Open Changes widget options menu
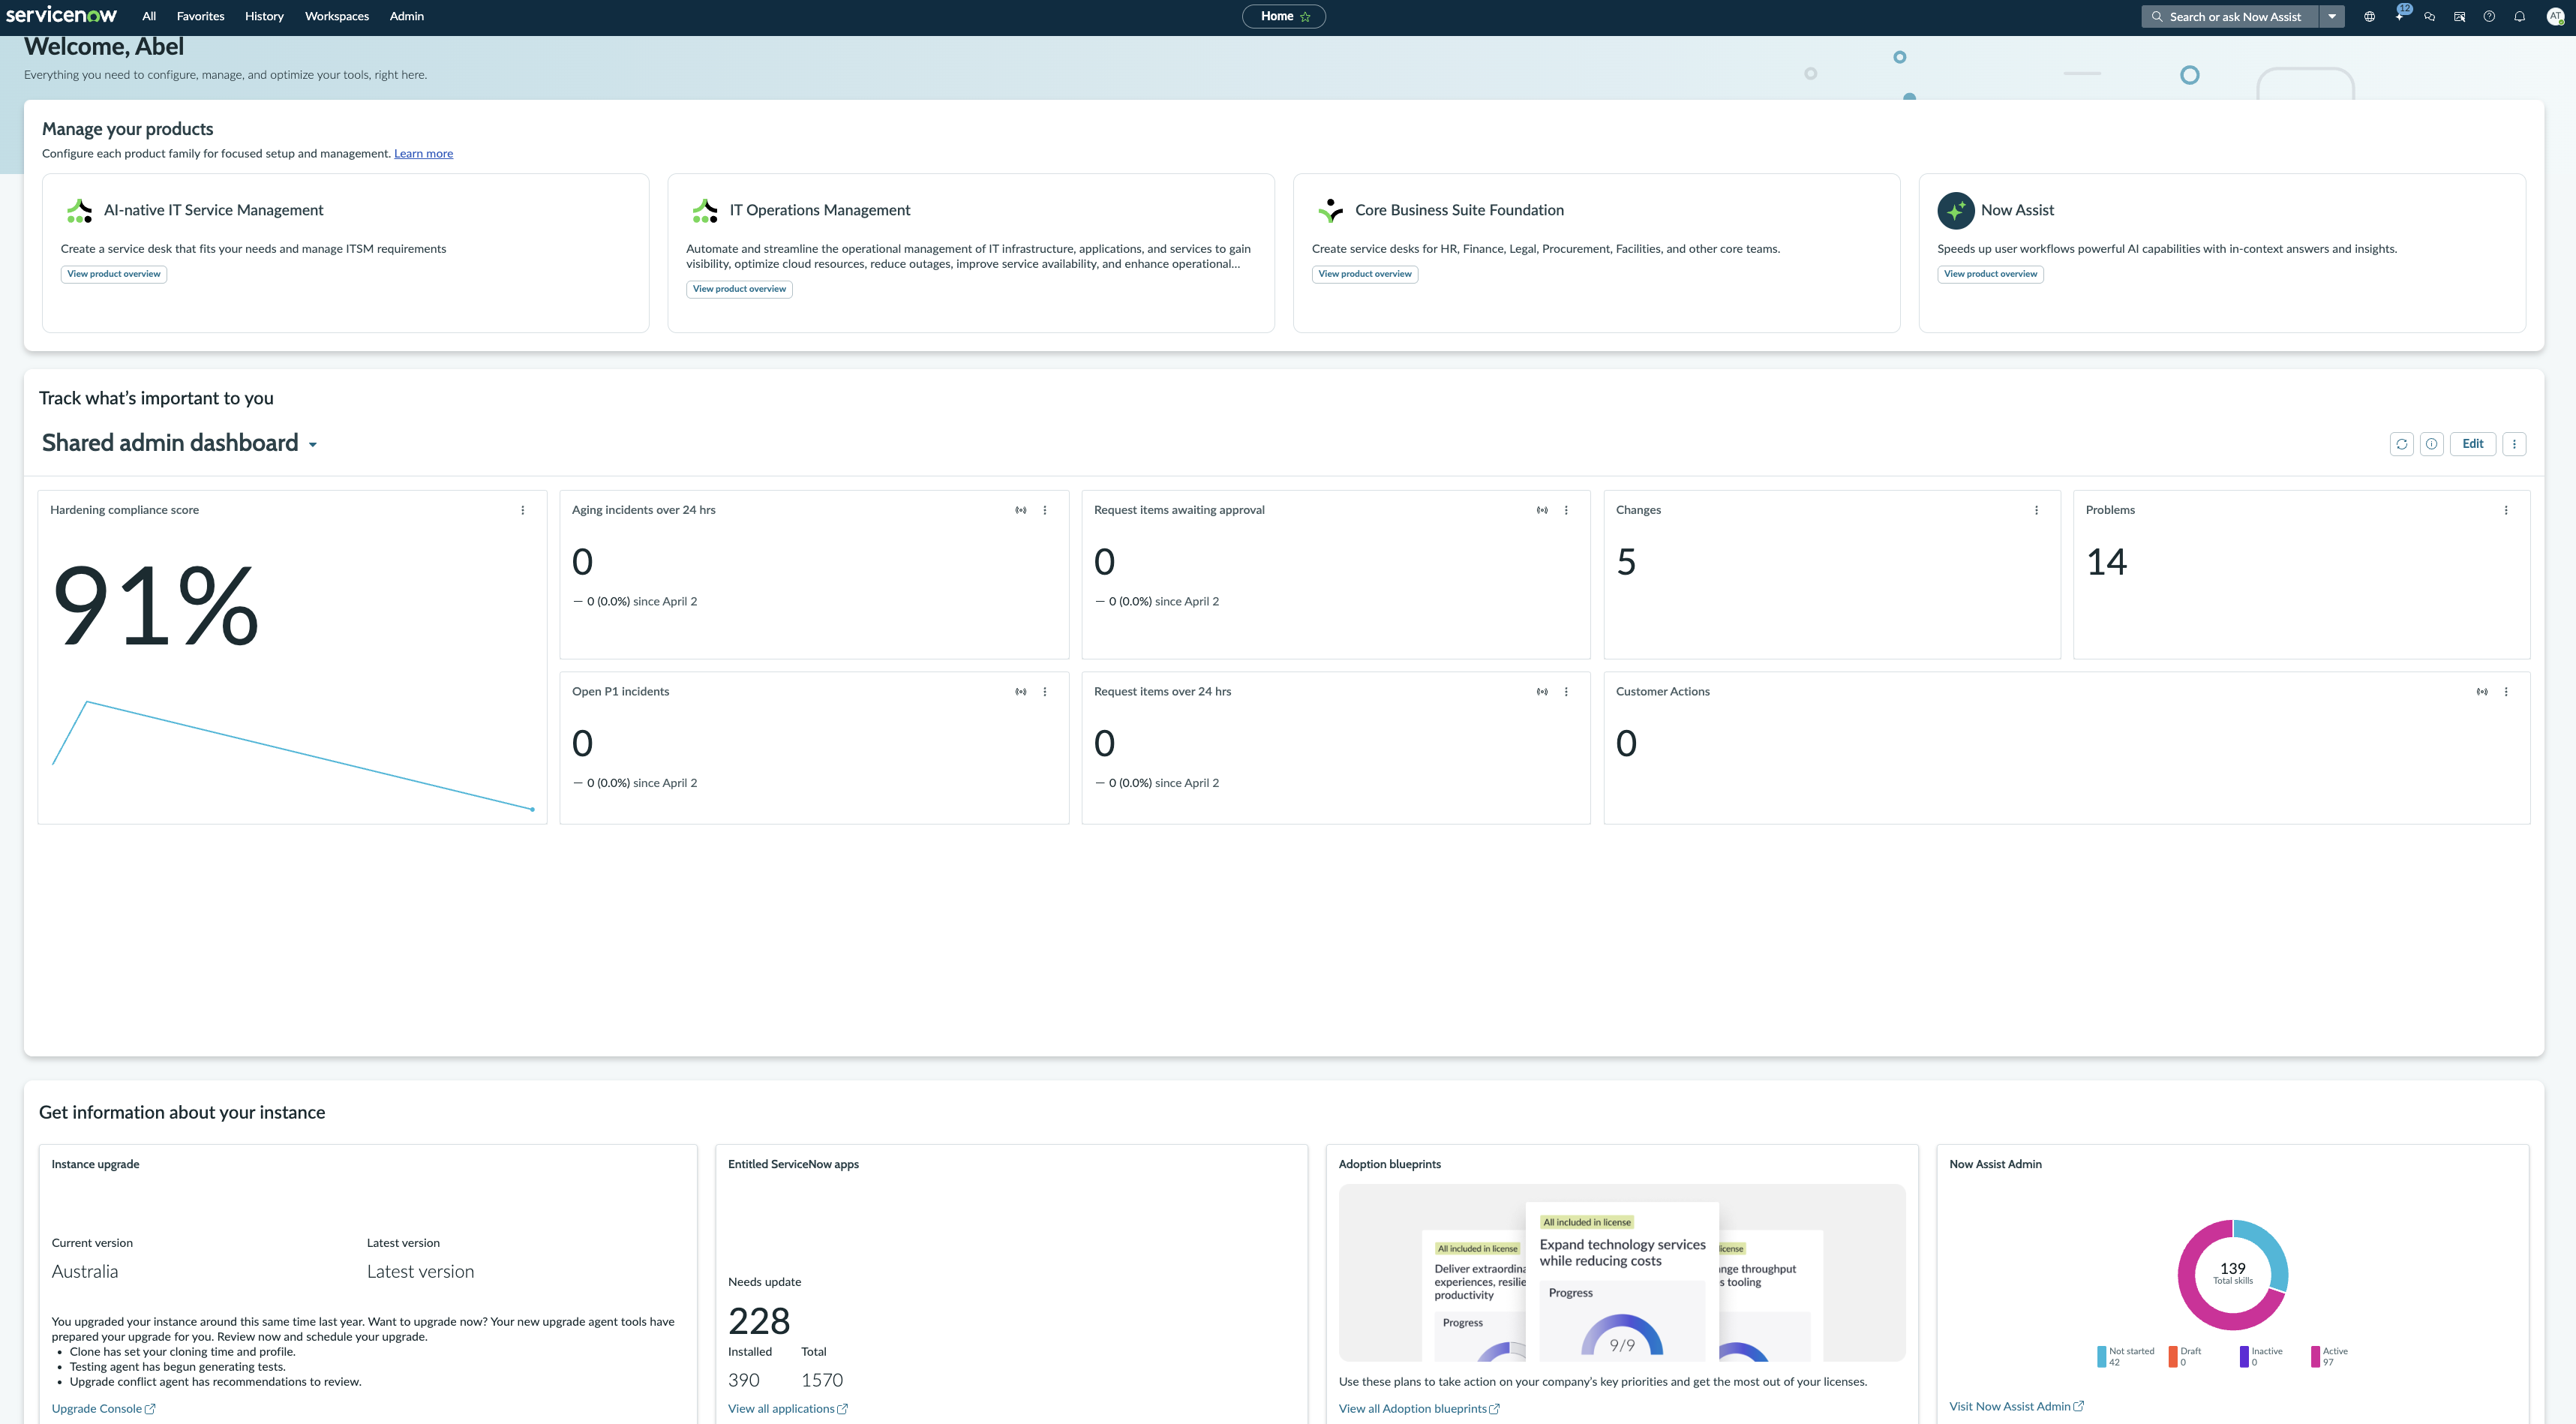Screen dimensions: 2576x1424 [x=2036, y=510]
